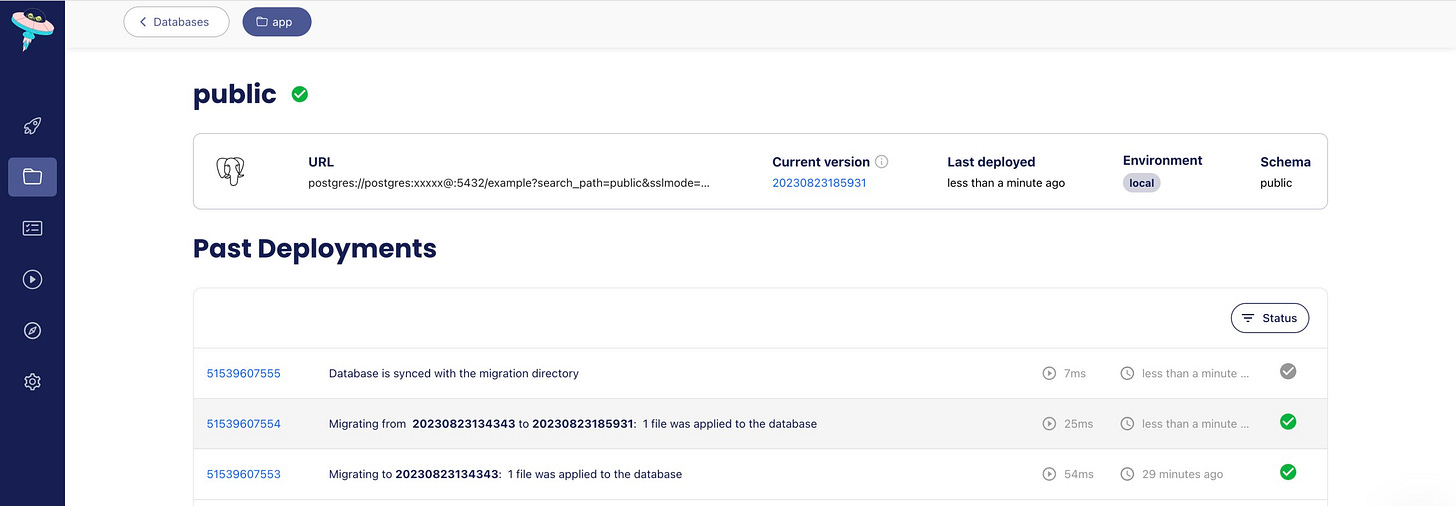Click 'Database is synced with the migration directory'
The image size is (1456, 506).
tap(454, 373)
